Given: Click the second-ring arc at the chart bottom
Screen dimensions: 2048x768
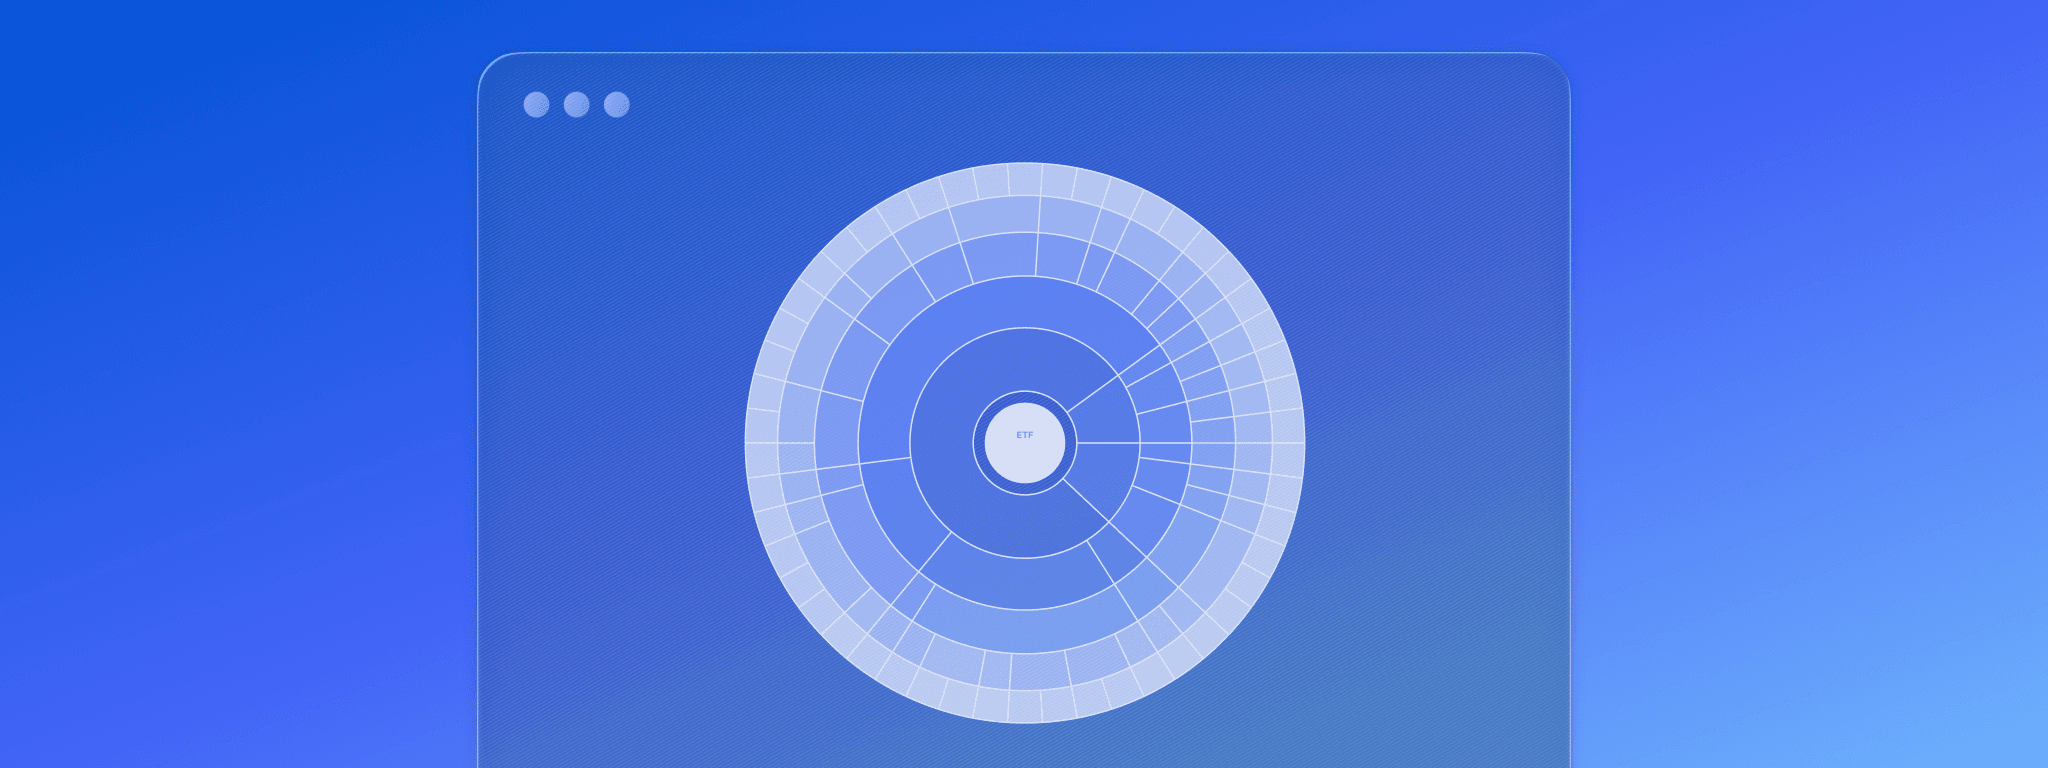Looking at the screenshot, I should point(1020,582).
